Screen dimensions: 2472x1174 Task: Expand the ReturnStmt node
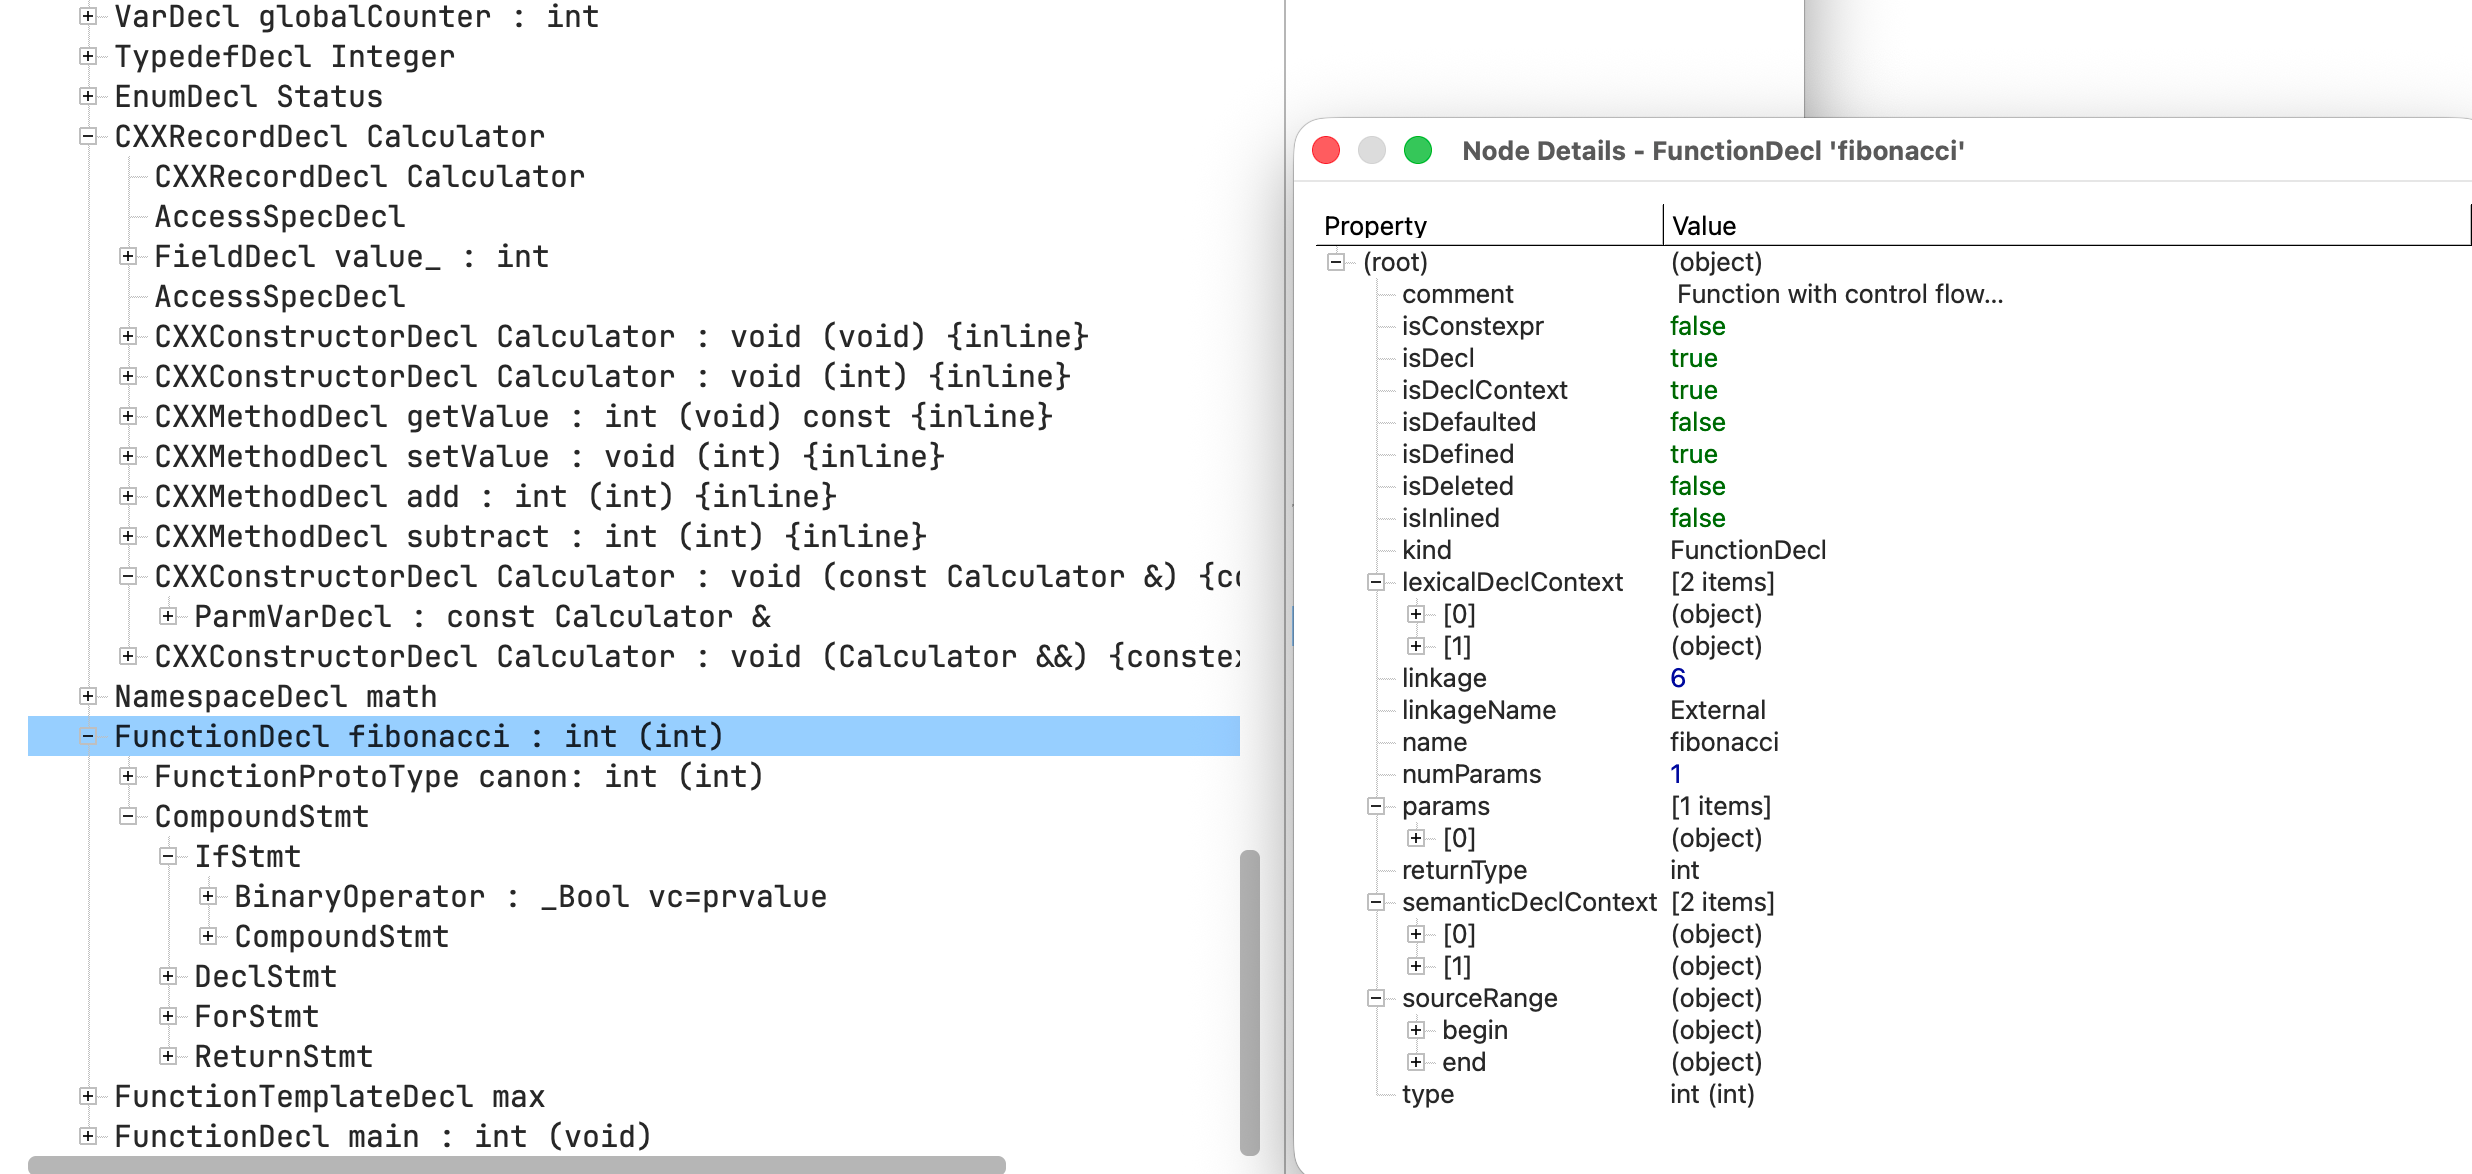[167, 1056]
